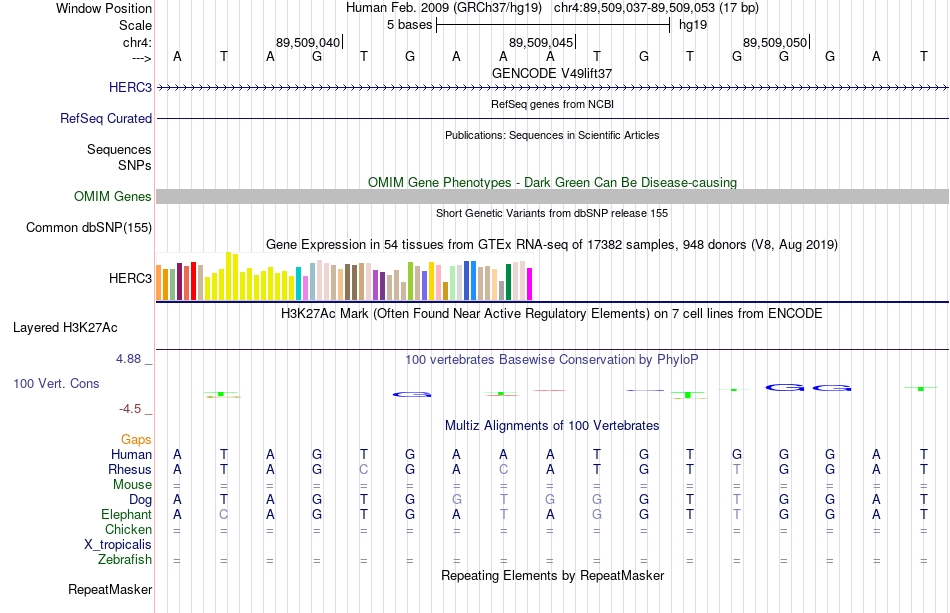Click the blue G PhyloP logo under 89,509,042

tap(412, 395)
